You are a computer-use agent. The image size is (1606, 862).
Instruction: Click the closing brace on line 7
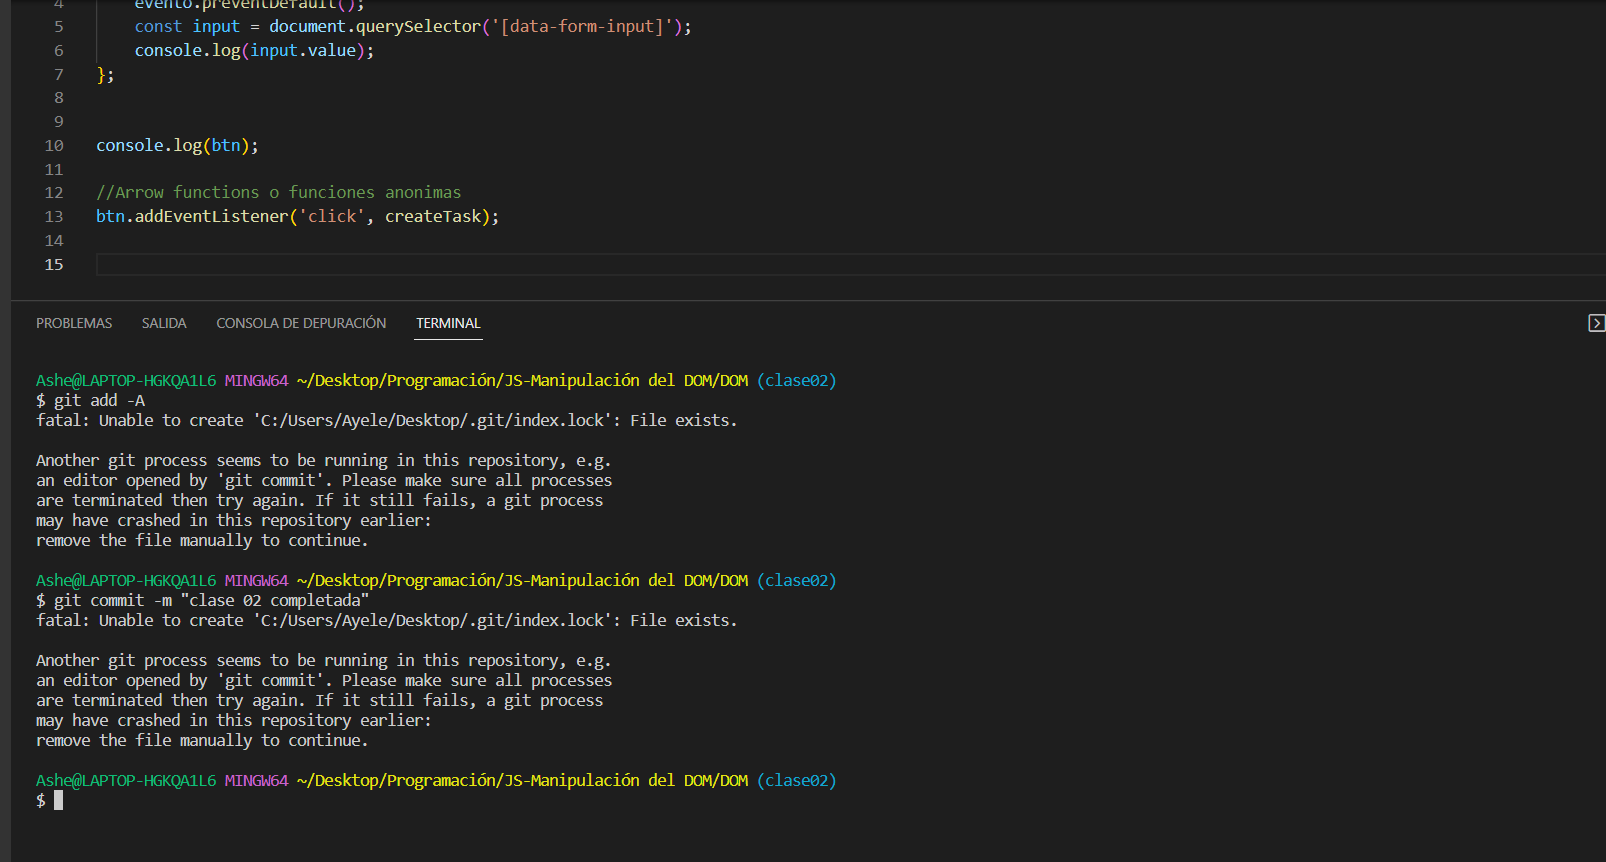click(x=101, y=75)
